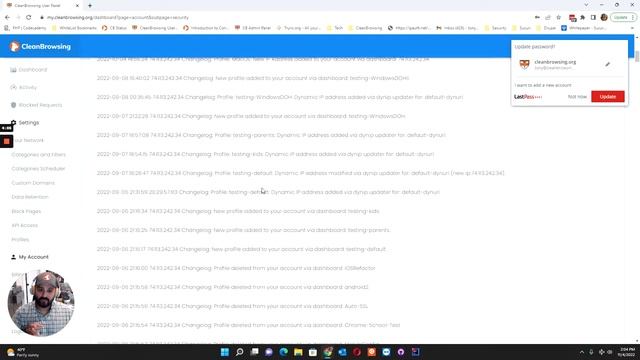640x360 pixels.
Task: Open the Activity sidebar item
Action: point(24,87)
